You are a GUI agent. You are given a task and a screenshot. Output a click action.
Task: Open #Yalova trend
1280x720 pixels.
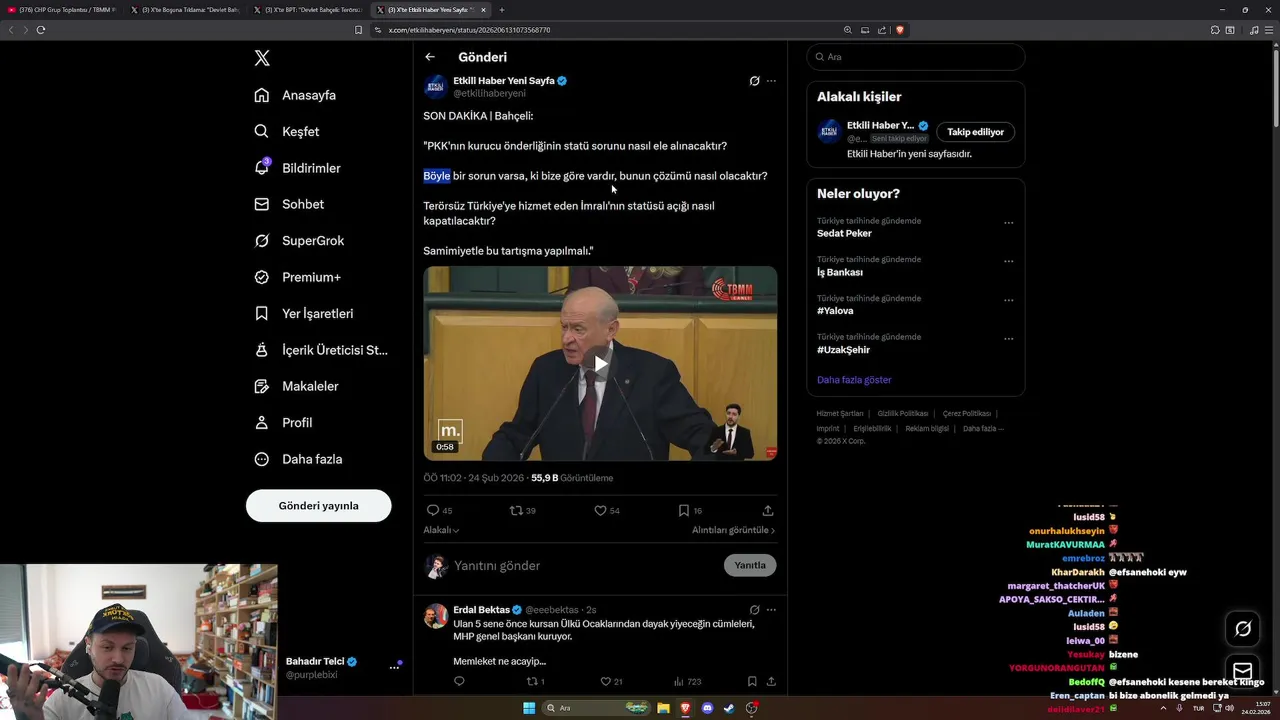[835, 311]
